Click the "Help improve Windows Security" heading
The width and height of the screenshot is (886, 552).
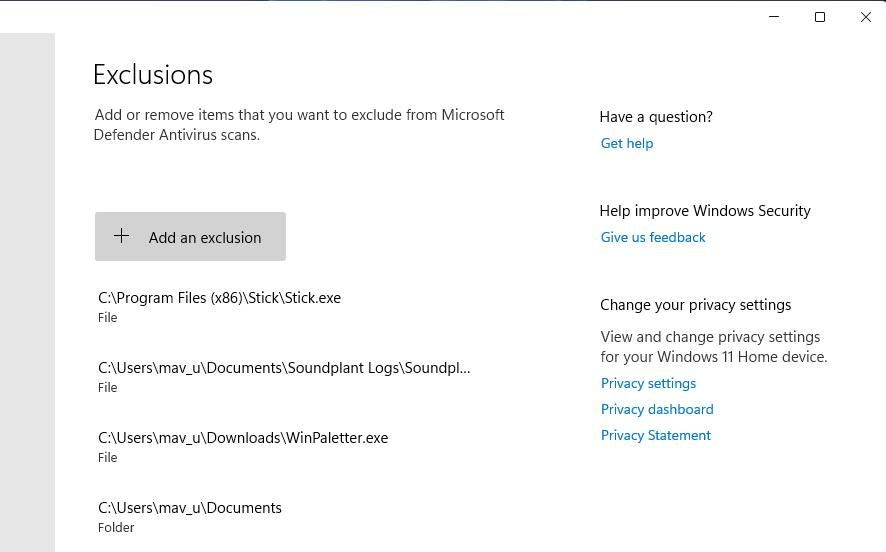coord(705,211)
